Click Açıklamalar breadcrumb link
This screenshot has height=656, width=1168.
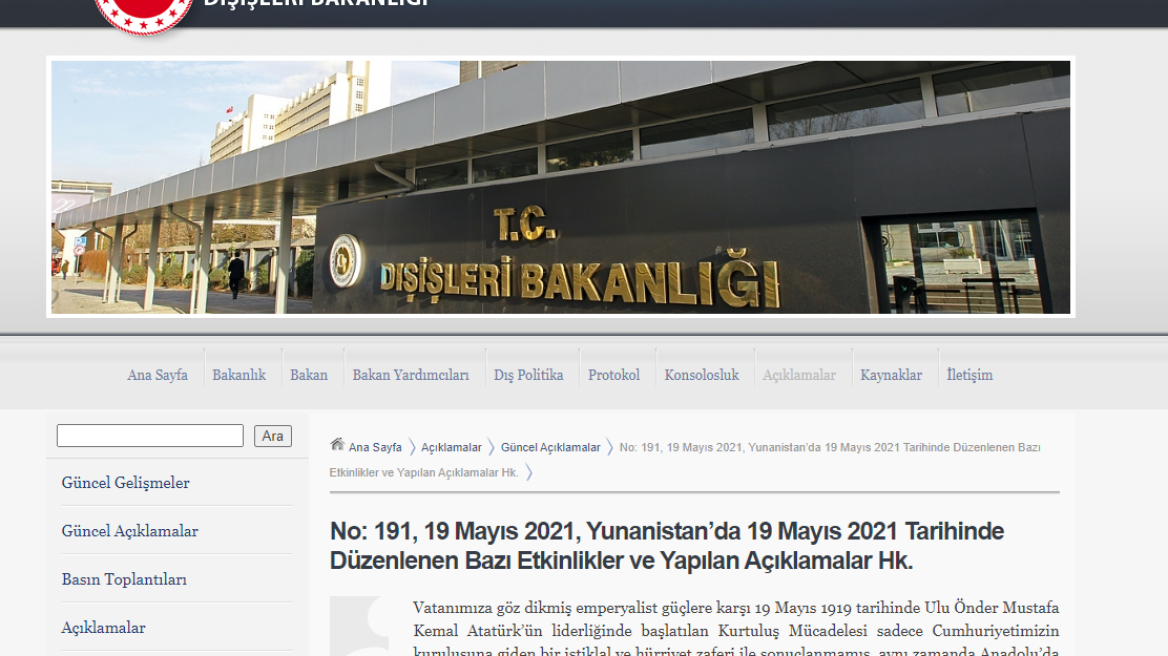click(451, 448)
